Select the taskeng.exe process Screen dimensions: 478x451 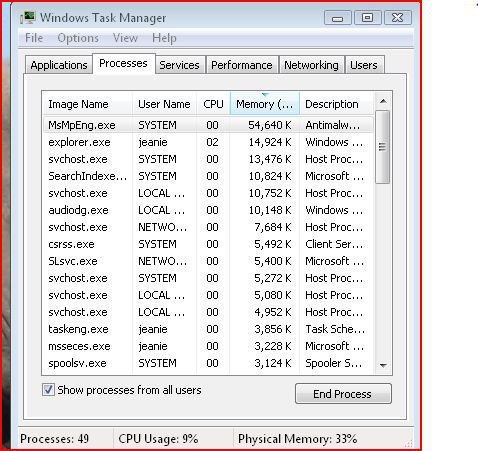208,329
